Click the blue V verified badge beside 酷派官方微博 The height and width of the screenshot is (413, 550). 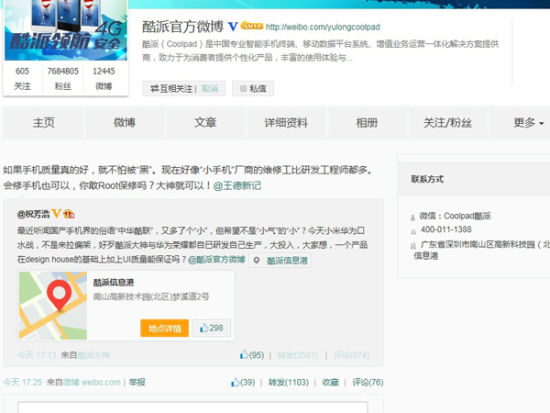click(x=233, y=26)
